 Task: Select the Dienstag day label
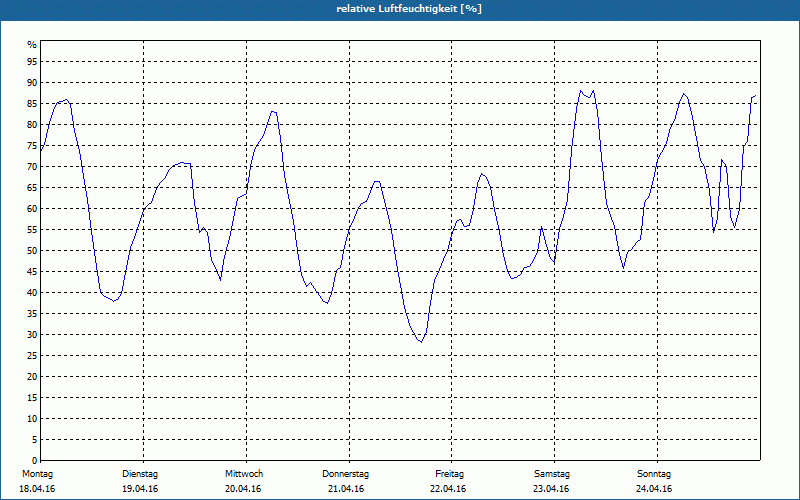[x=140, y=474]
